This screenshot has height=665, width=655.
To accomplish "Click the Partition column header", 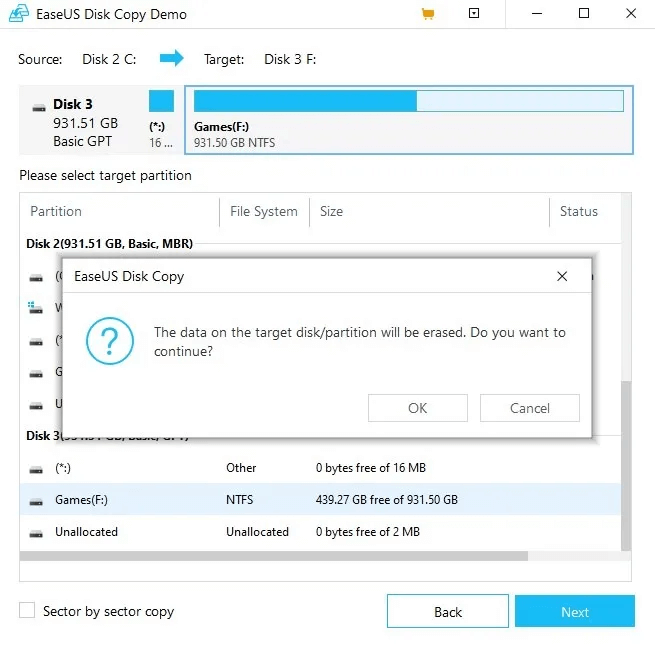I will (x=56, y=211).
